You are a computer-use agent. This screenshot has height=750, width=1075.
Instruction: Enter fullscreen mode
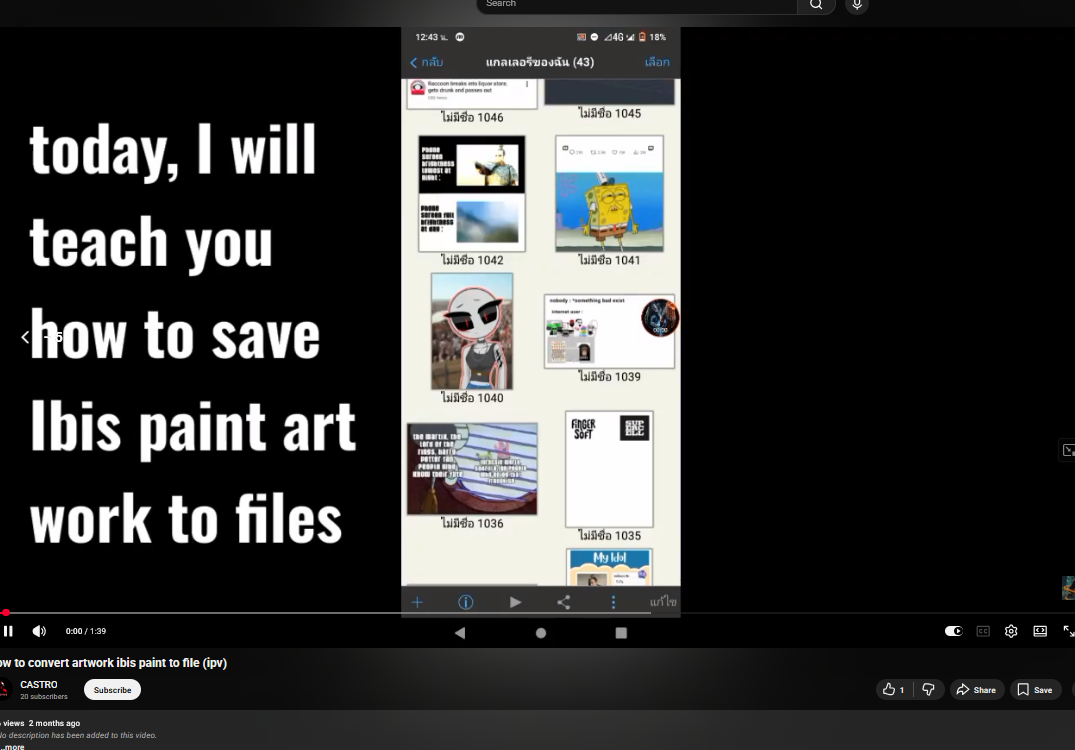1068,631
